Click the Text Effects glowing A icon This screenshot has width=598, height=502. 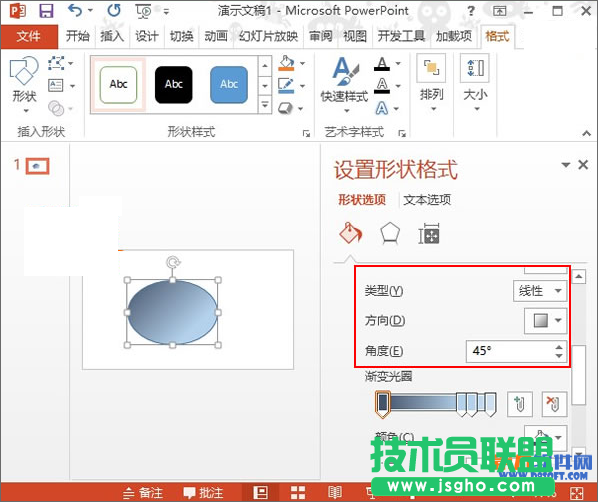click(x=382, y=108)
